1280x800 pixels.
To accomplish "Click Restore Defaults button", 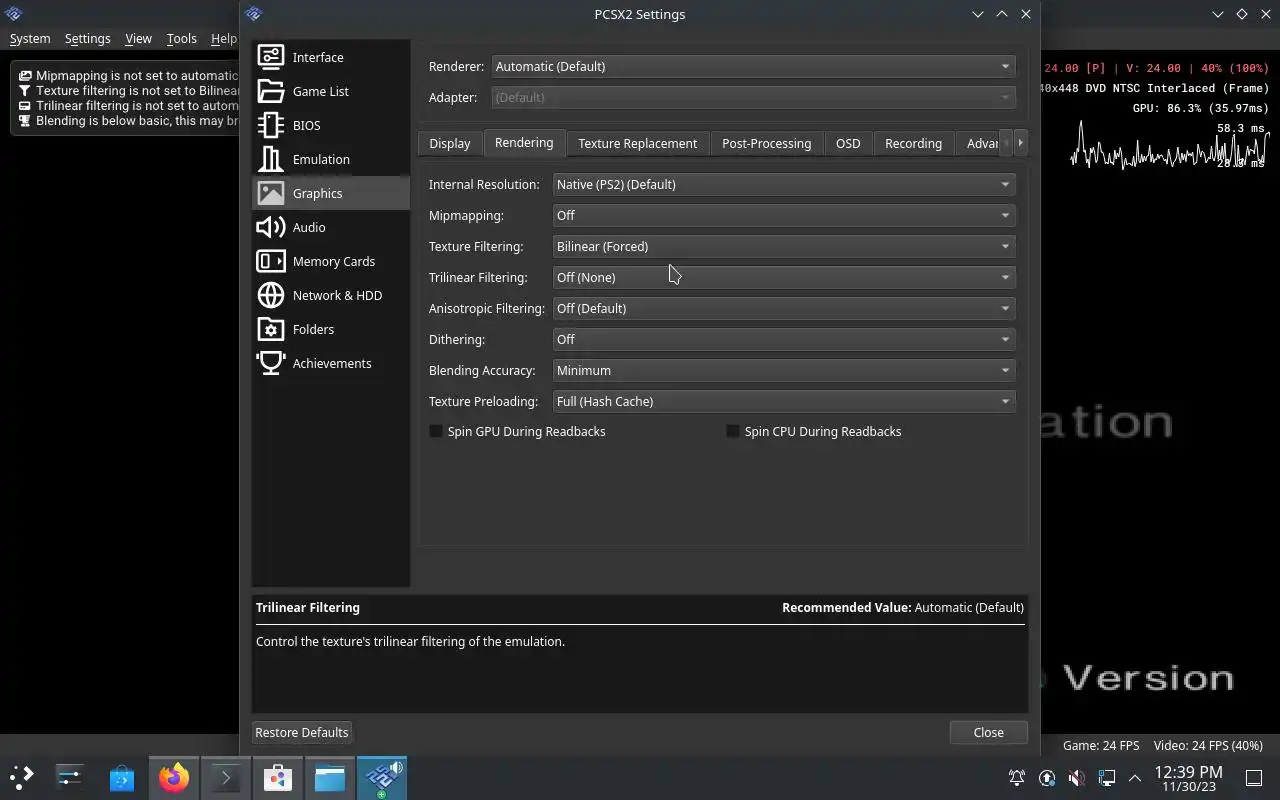I will tap(302, 732).
